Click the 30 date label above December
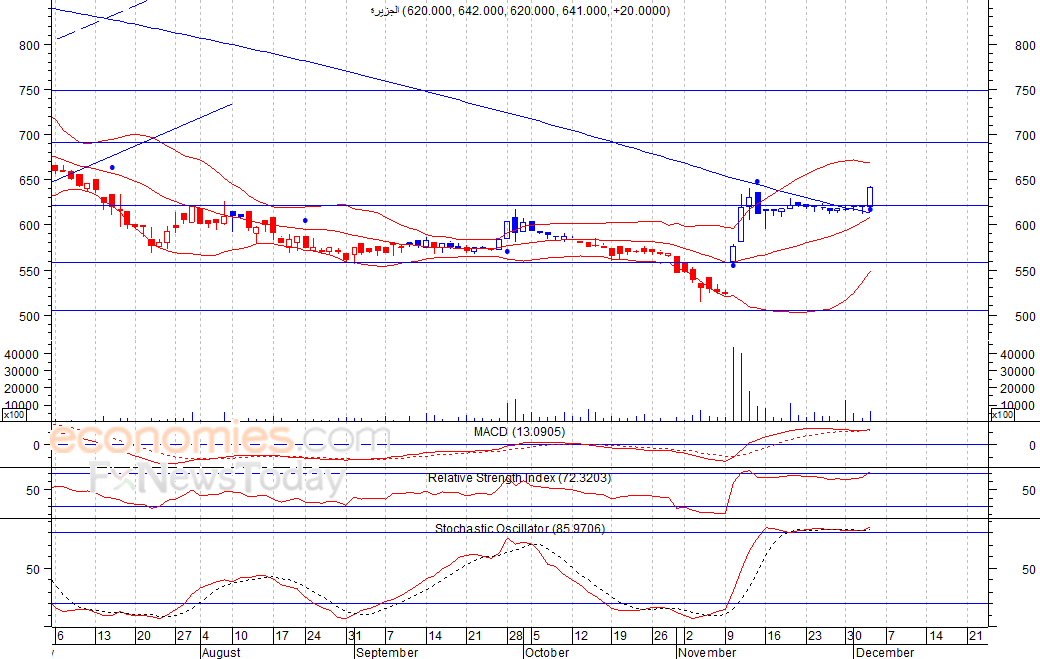 point(854,636)
